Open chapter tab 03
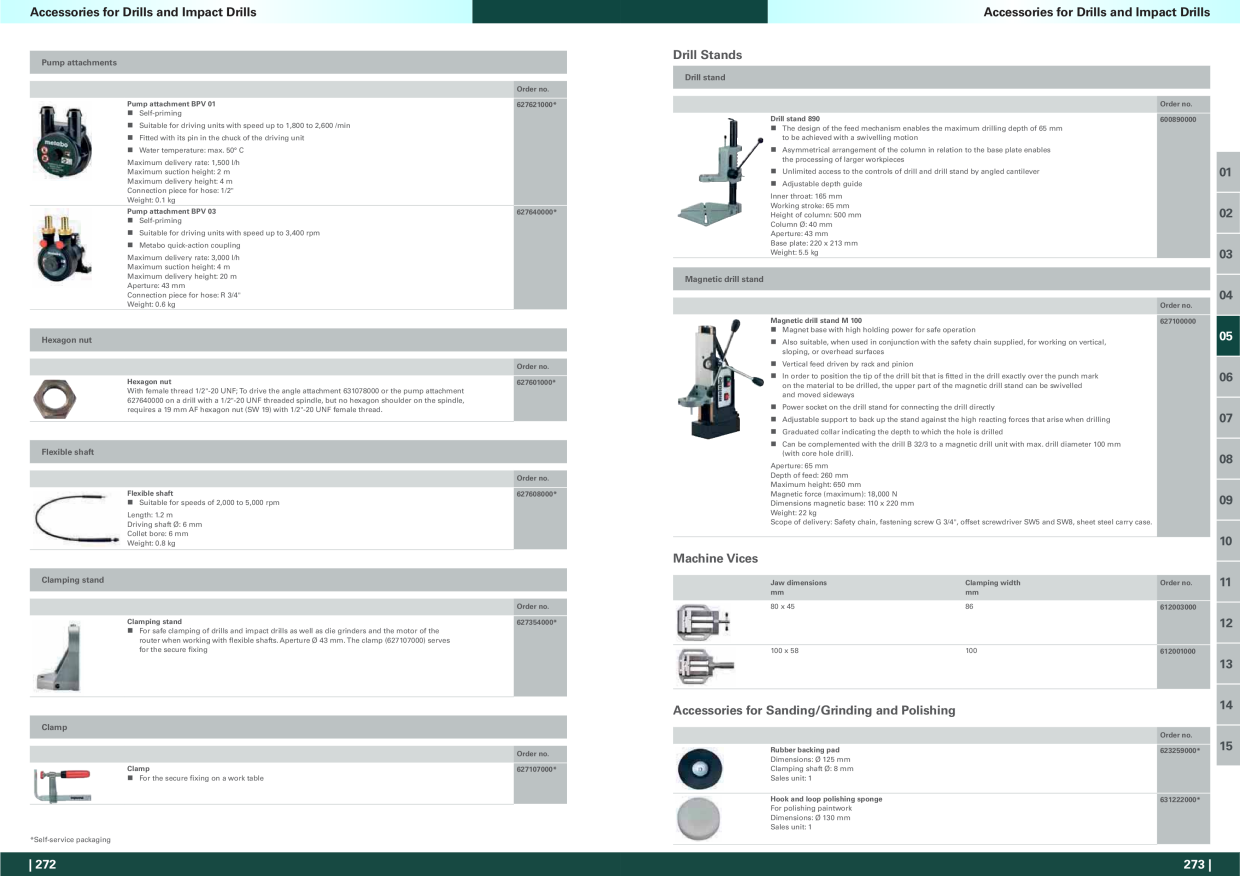The width and height of the screenshot is (1240, 876). pos(1227,254)
